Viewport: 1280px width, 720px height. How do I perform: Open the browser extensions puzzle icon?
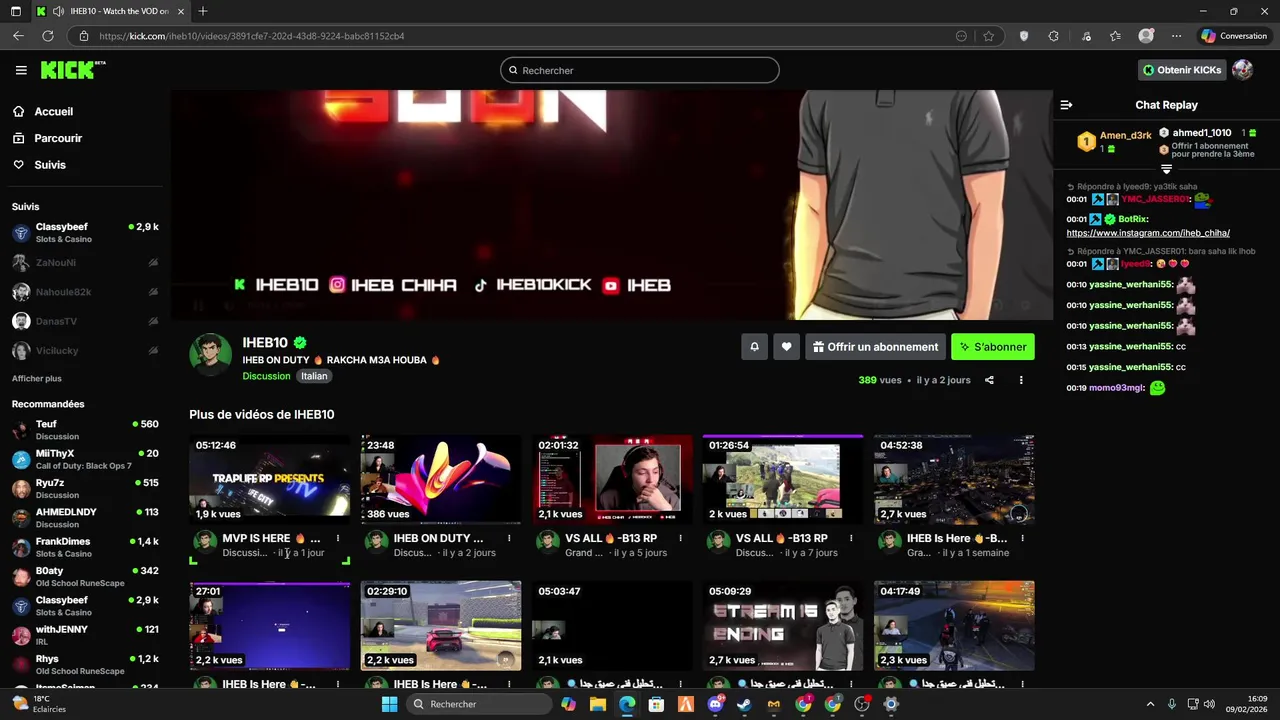pos(1053,36)
